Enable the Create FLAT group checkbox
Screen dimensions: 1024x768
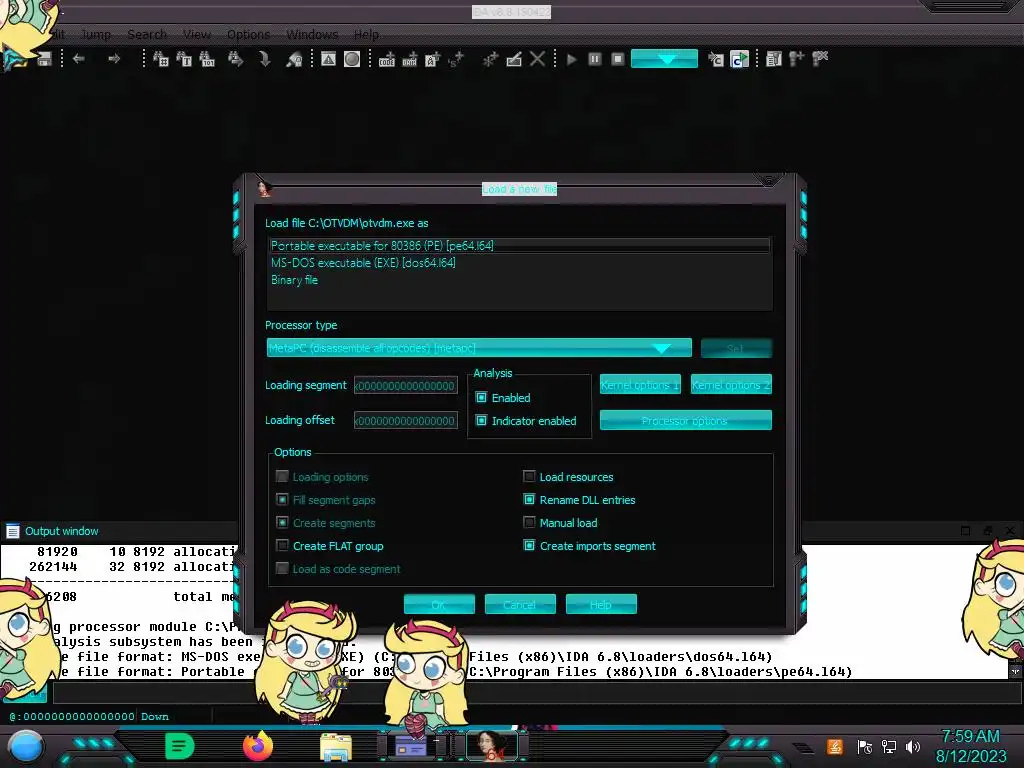pos(282,545)
